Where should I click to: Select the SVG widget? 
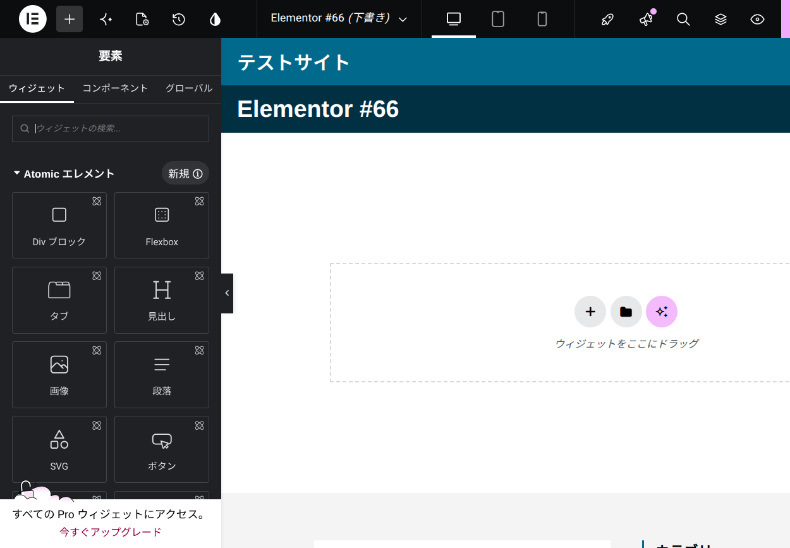click(59, 449)
